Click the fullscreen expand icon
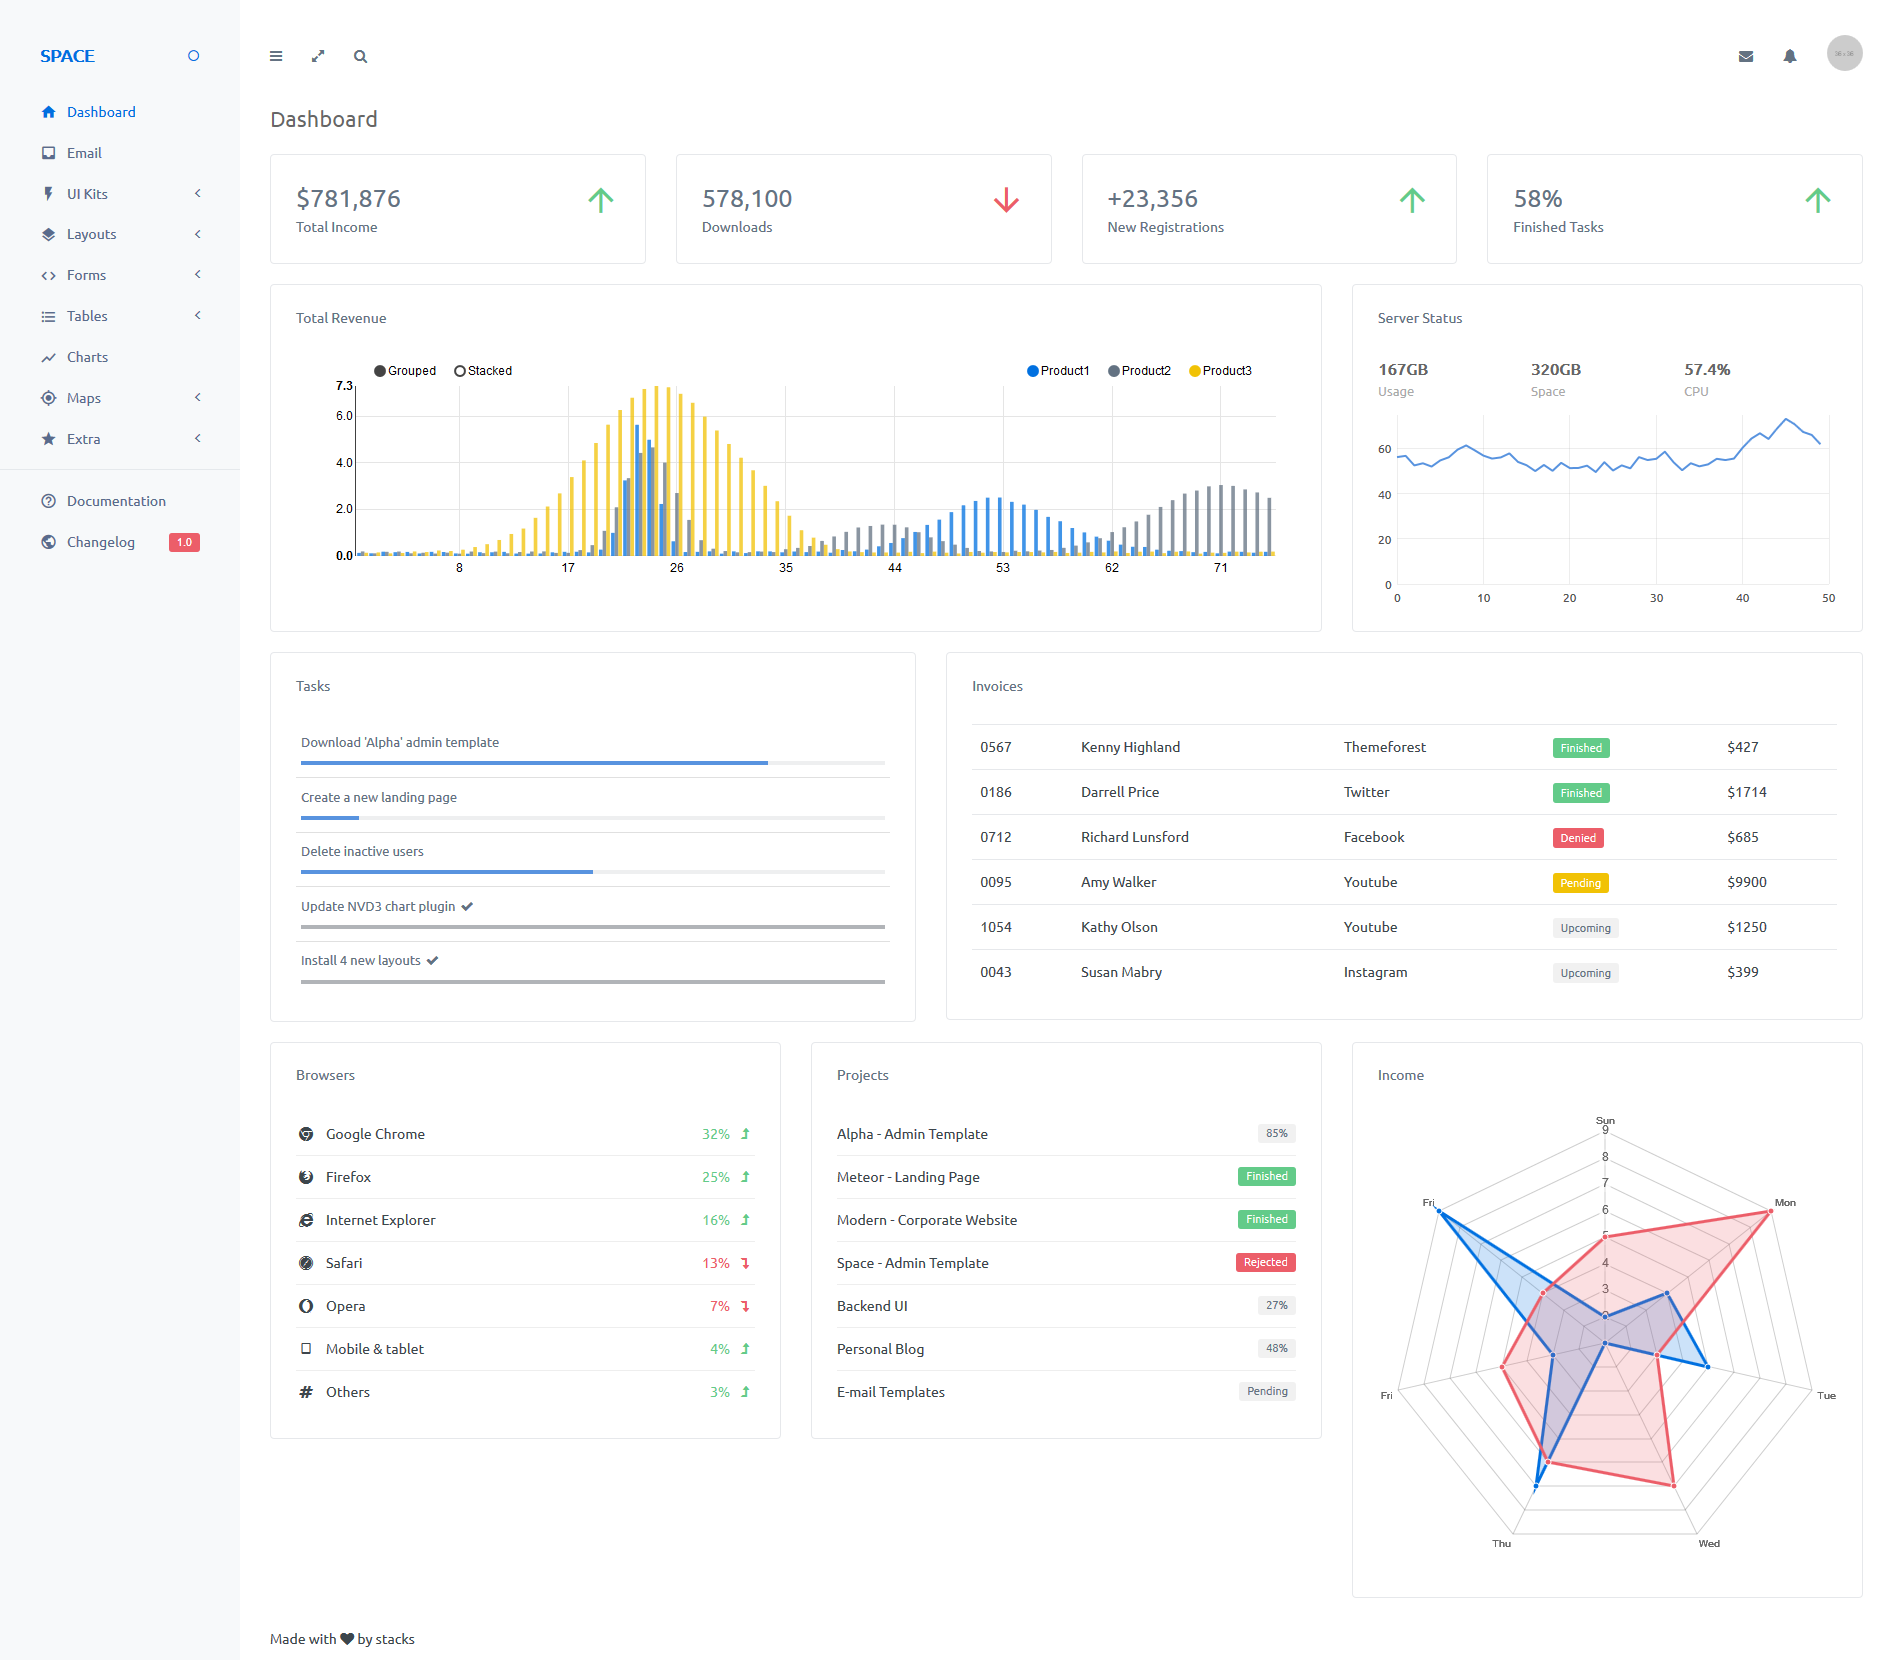Screen dimensions: 1903x1660 (318, 56)
